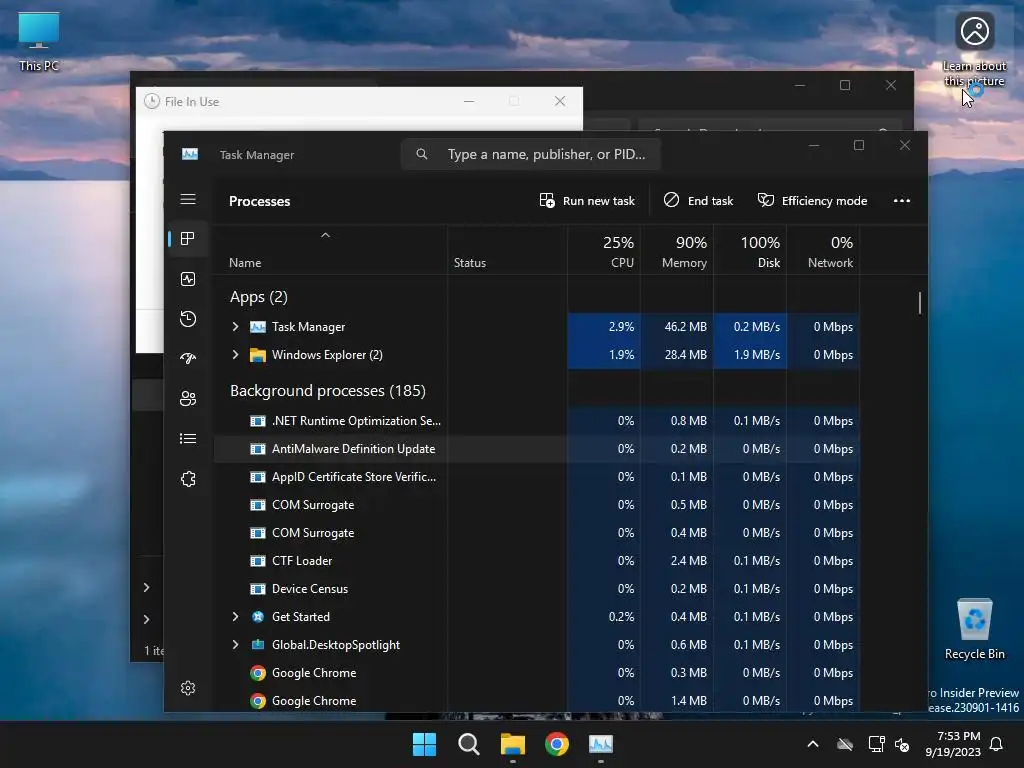This screenshot has width=1024, height=768.
Task: Select AntiMalware Definition Update process
Action: [537, 449]
